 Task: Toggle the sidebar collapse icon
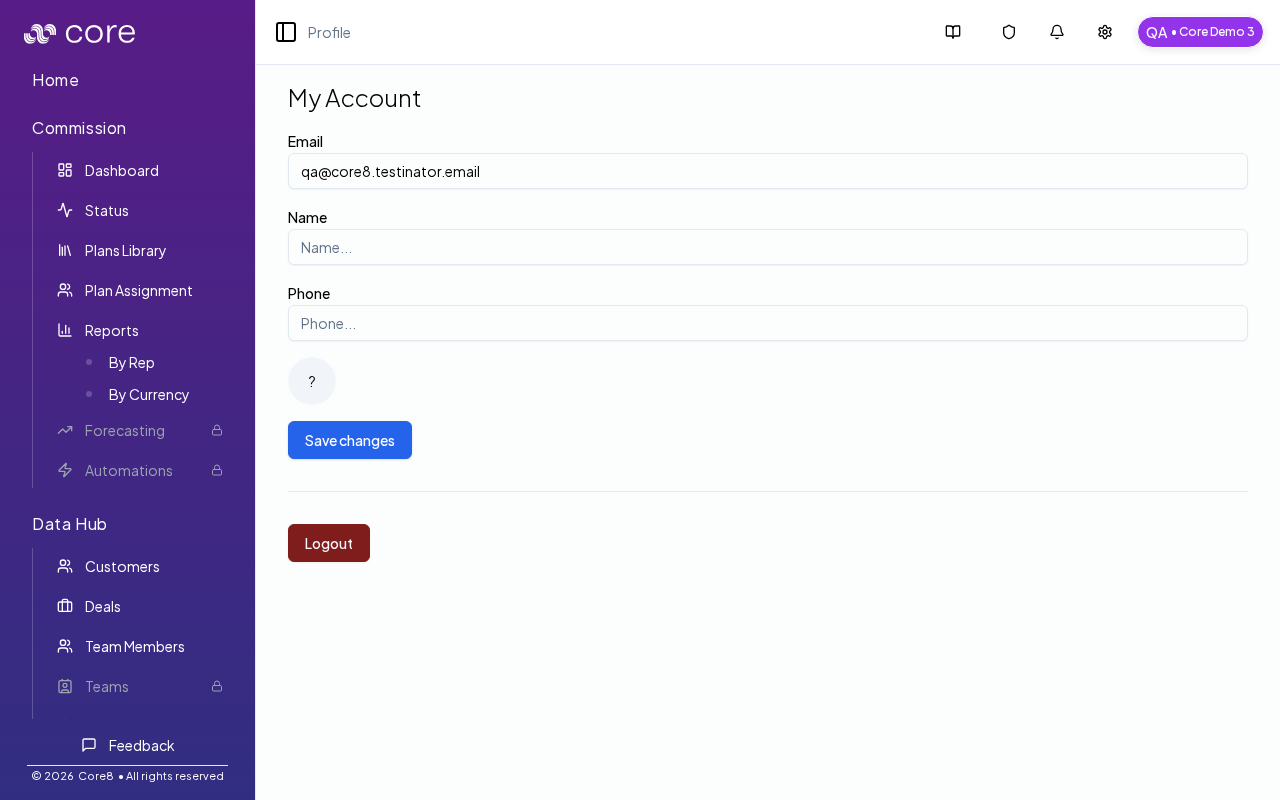[x=286, y=32]
